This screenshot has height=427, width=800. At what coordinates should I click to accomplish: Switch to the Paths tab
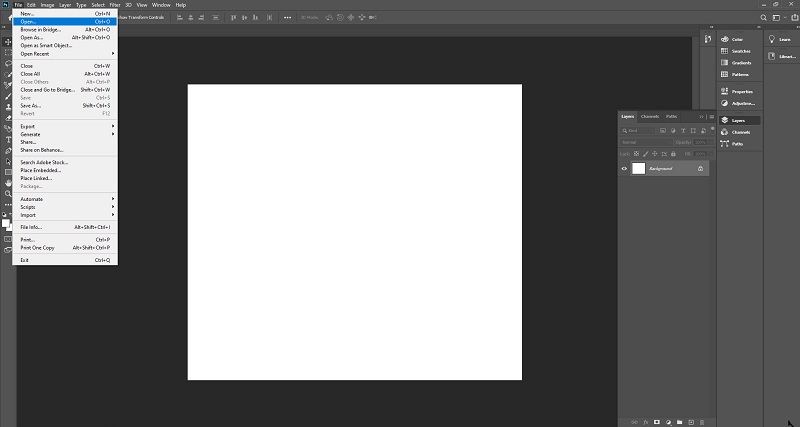tap(671, 117)
